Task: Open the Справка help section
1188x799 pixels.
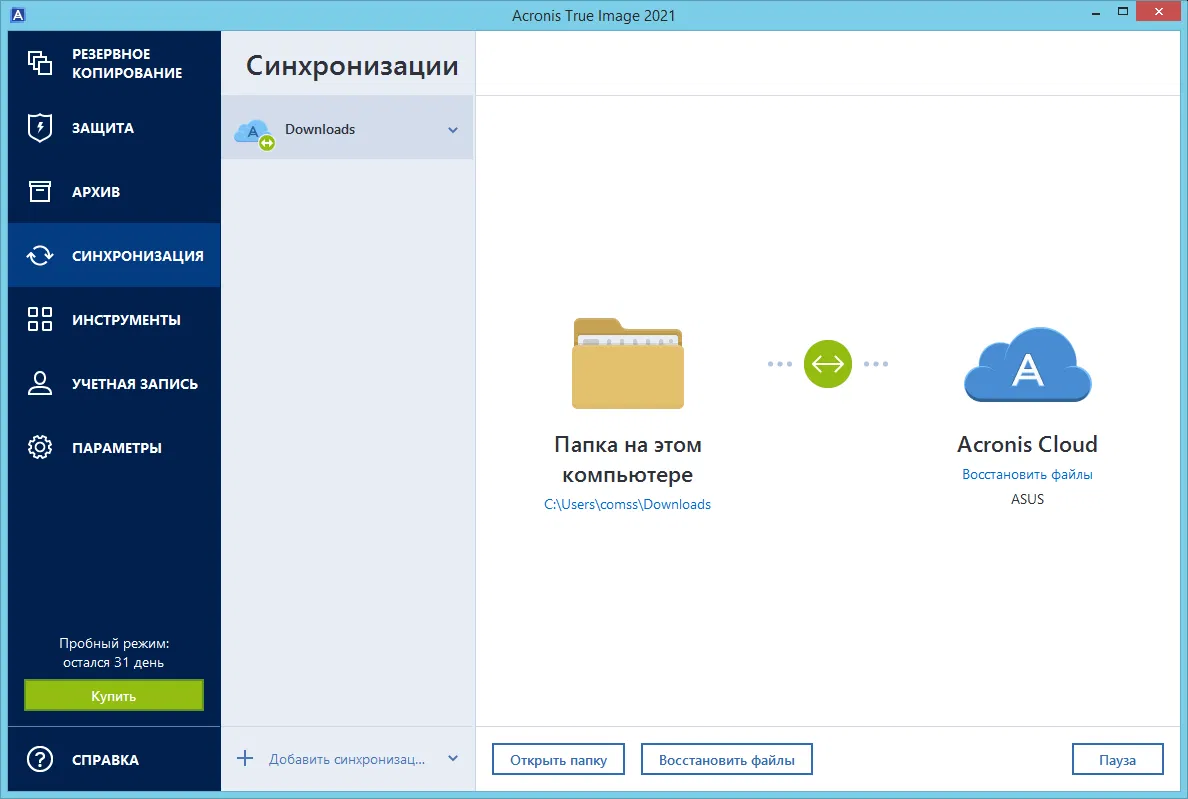Action: (x=114, y=760)
